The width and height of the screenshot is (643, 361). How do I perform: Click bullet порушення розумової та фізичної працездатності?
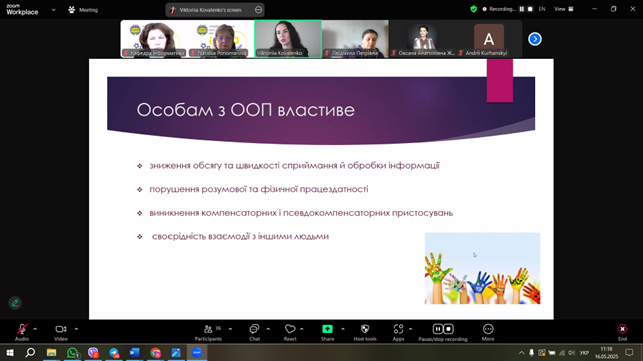(259, 189)
